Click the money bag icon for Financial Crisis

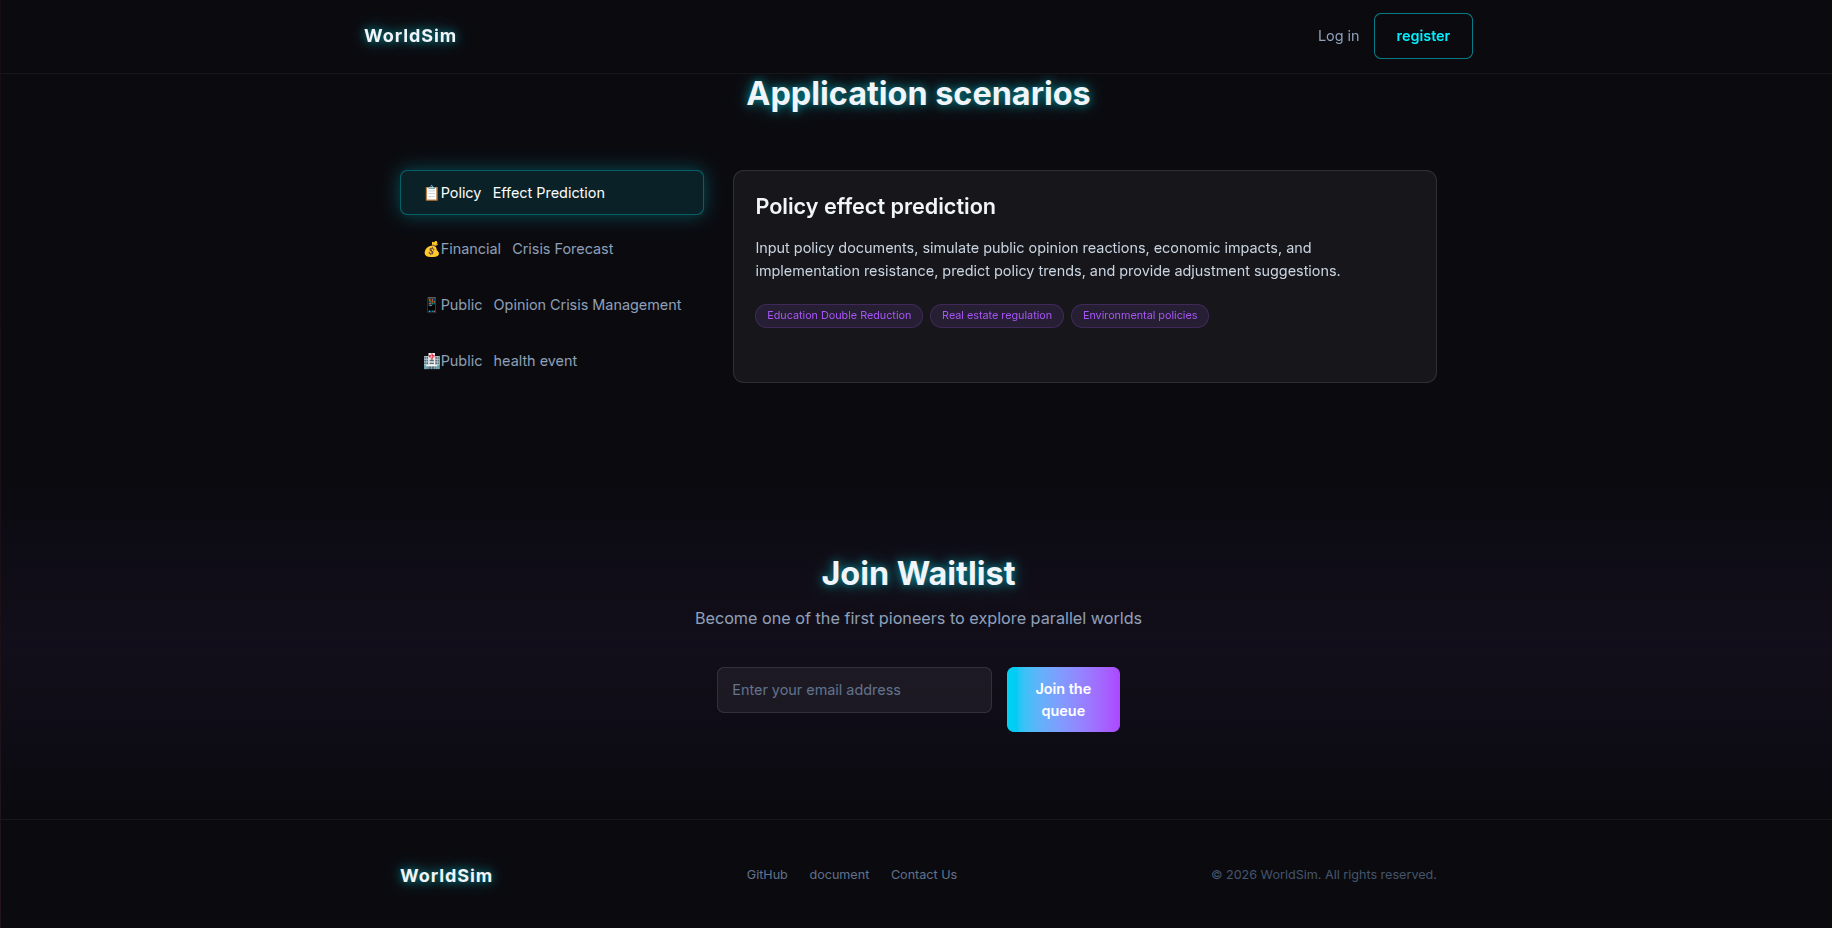tap(431, 249)
